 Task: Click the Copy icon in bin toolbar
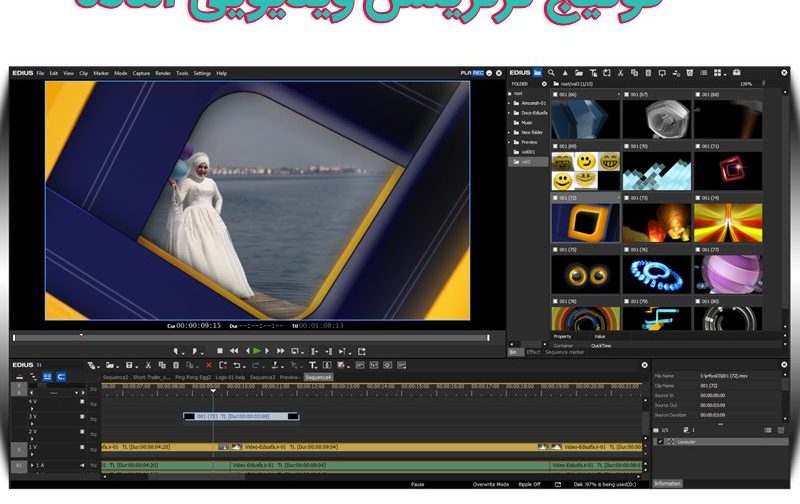pos(634,73)
